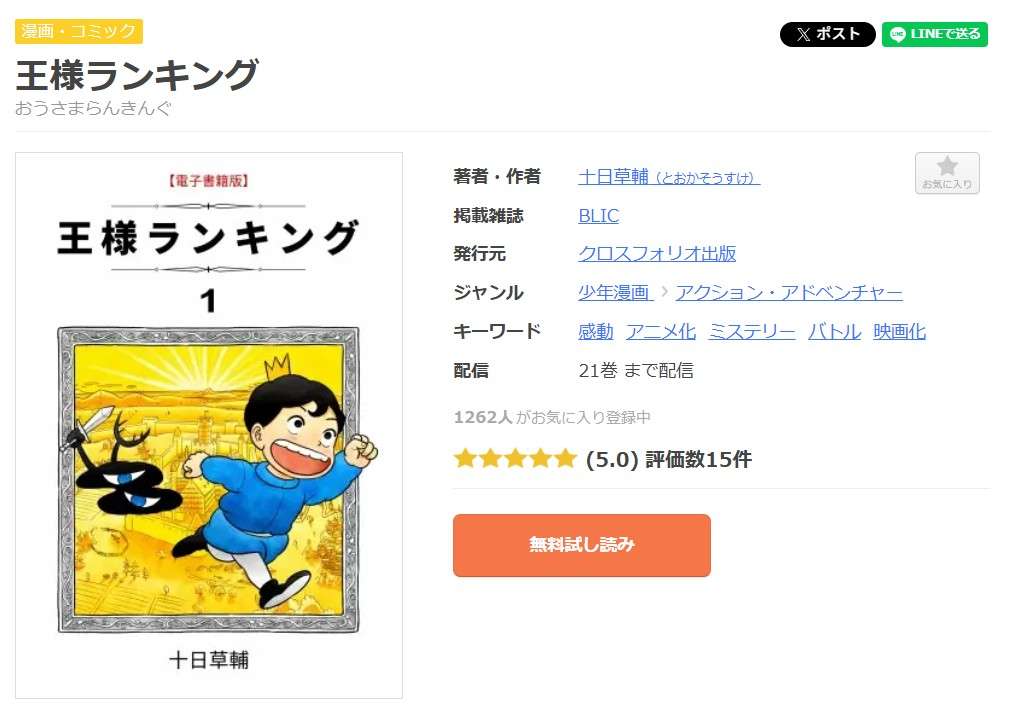Select the BLIC magazine entry

point(597,215)
